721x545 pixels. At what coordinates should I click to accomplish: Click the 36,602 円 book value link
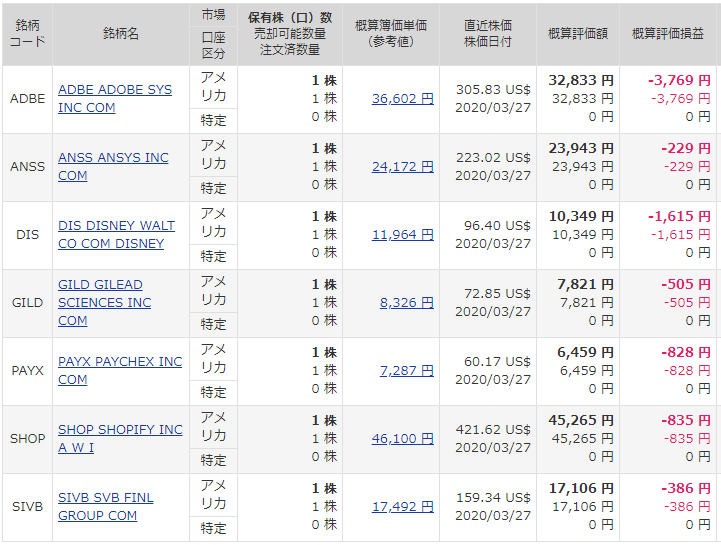point(403,98)
